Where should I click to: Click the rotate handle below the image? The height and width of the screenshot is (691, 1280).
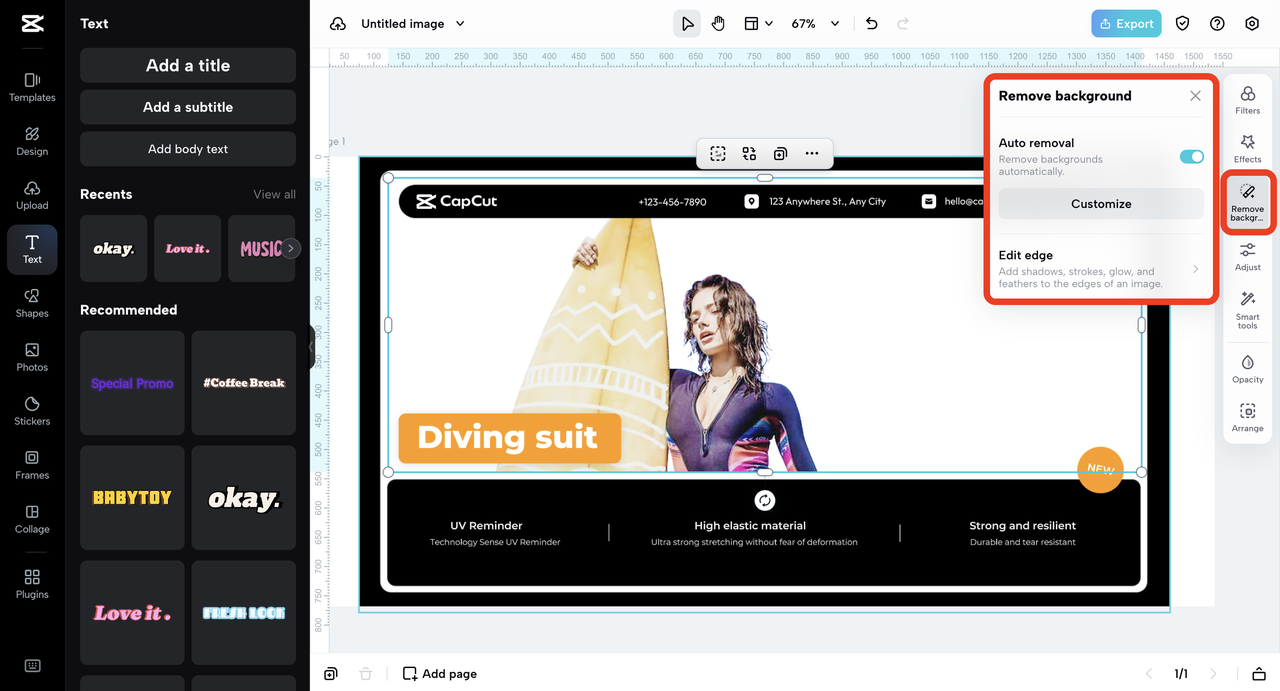pos(765,500)
